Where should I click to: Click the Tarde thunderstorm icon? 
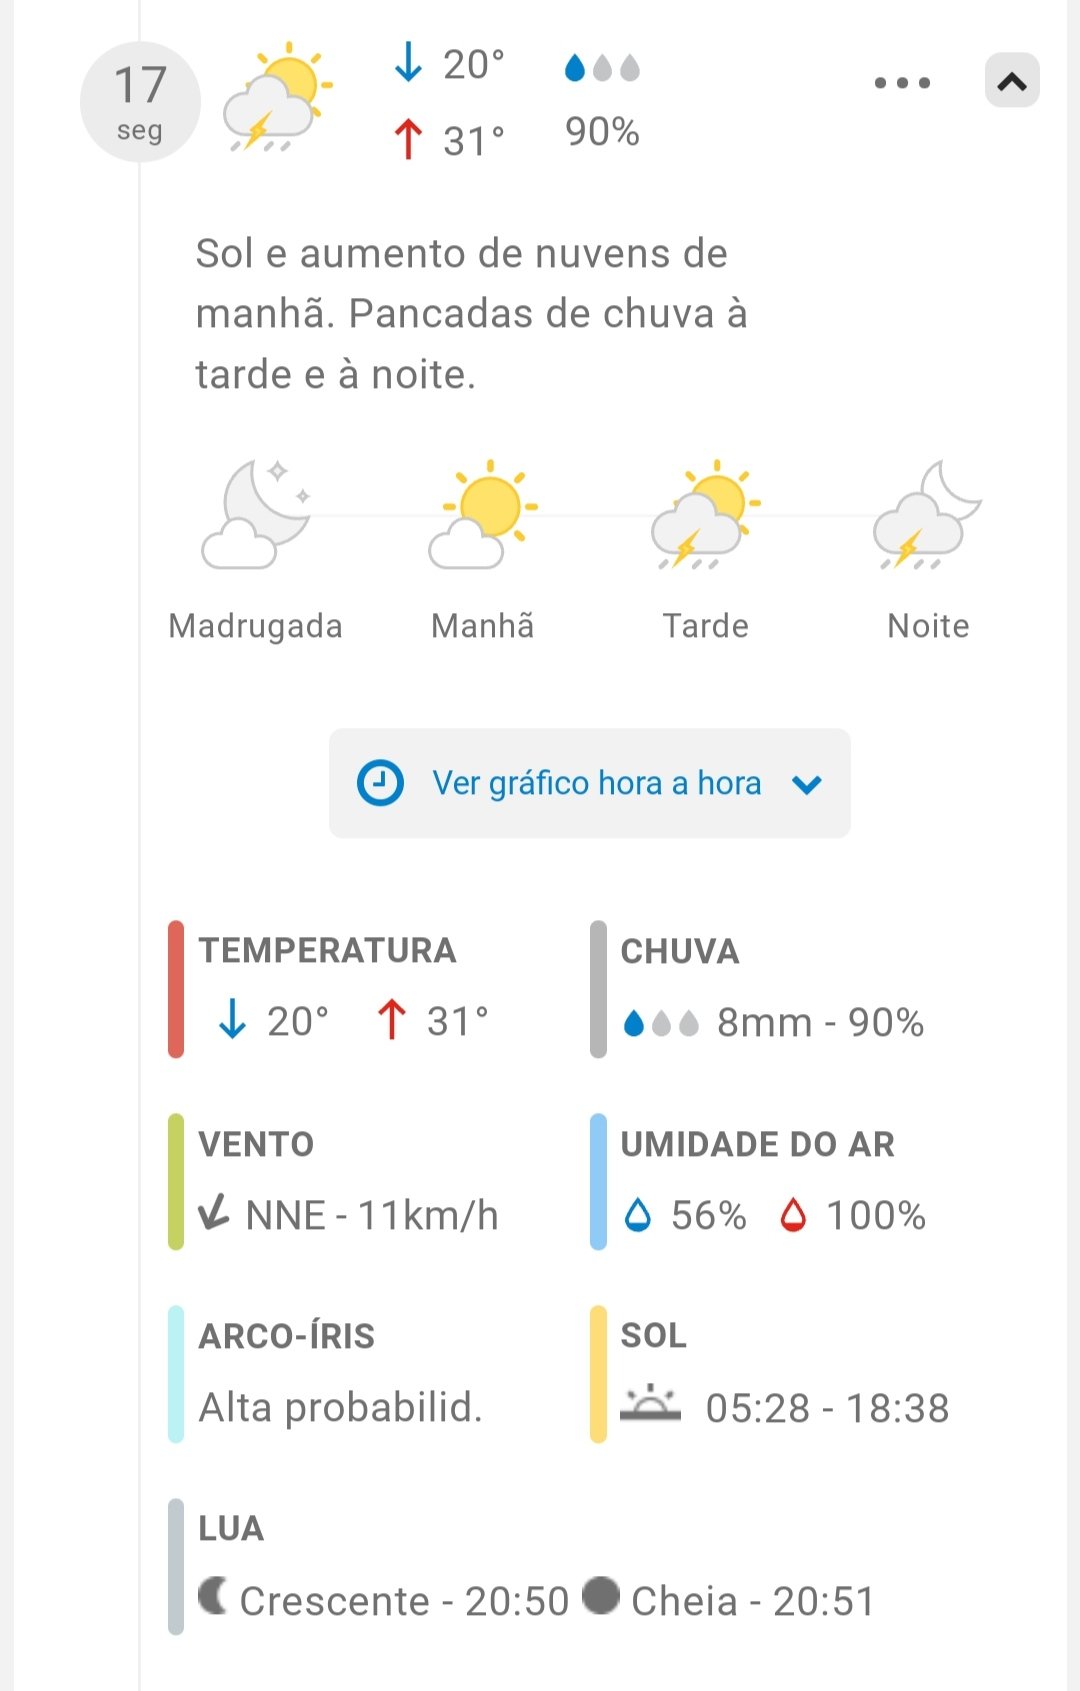pyautogui.click(x=706, y=514)
